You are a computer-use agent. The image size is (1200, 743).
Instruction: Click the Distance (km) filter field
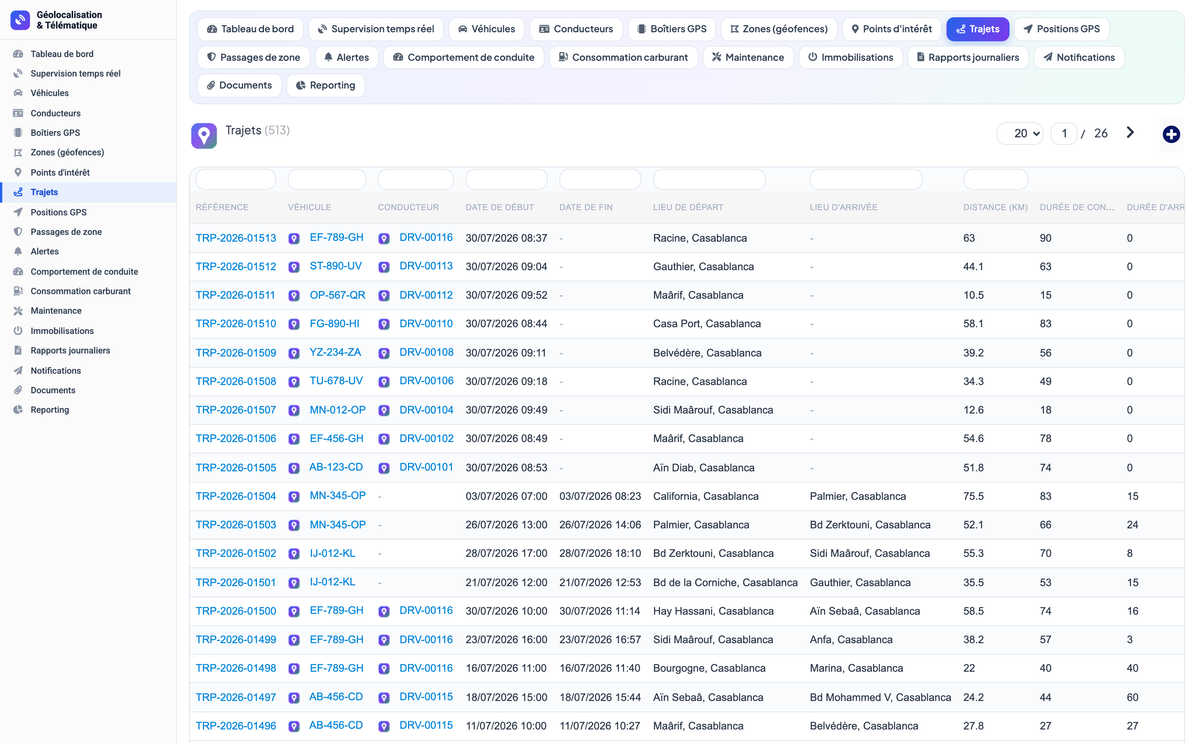click(x=995, y=179)
